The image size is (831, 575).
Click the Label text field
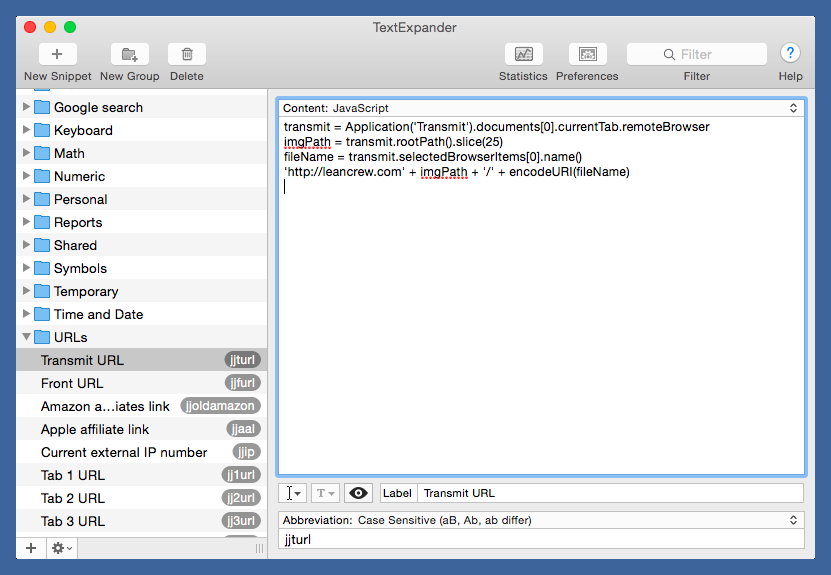point(608,493)
